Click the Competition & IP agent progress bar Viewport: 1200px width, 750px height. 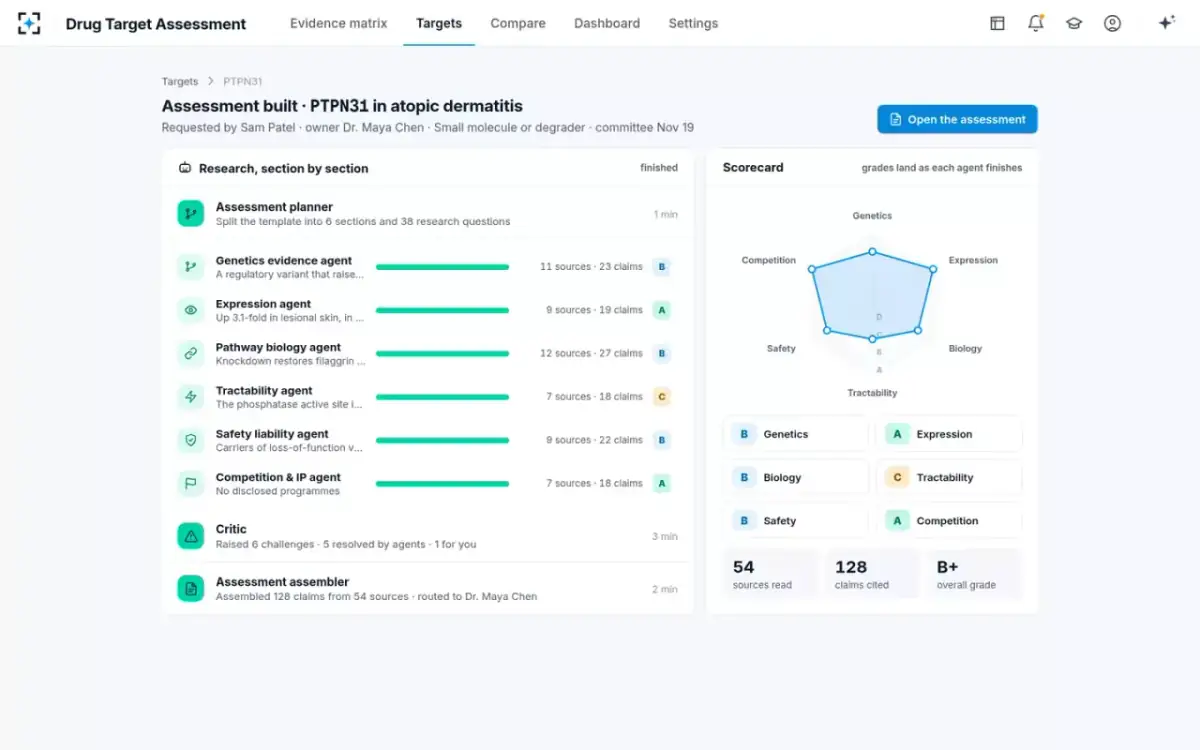442,483
